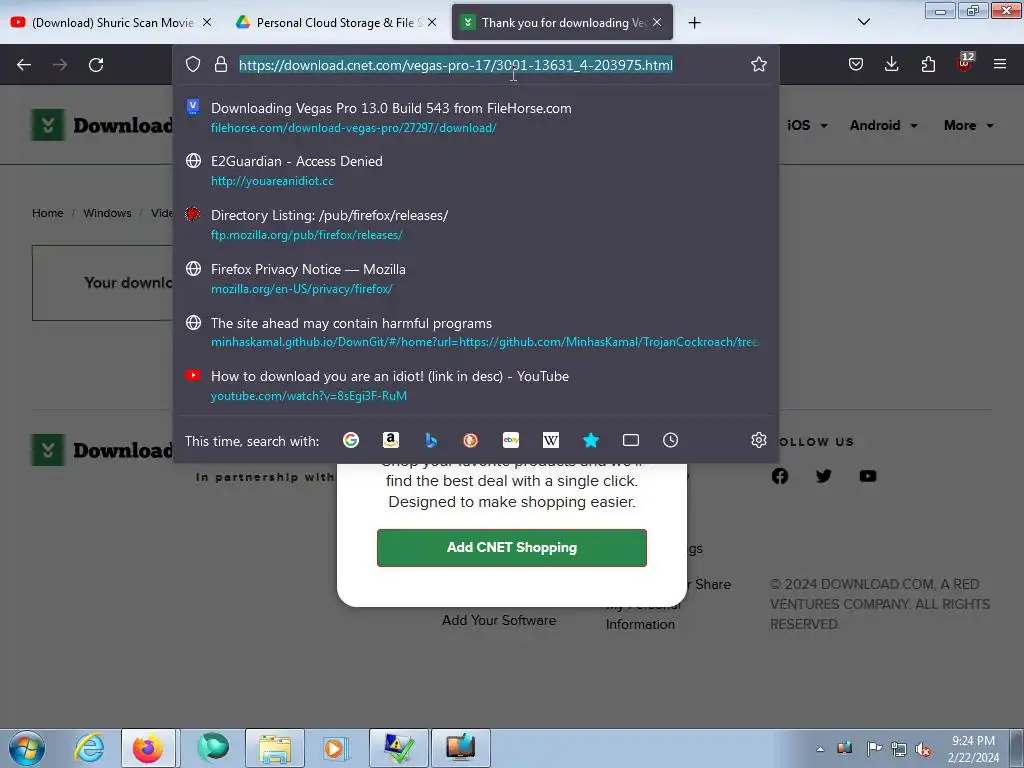Open the Facebook follow icon
This screenshot has height=768, width=1024.
pyautogui.click(x=780, y=476)
